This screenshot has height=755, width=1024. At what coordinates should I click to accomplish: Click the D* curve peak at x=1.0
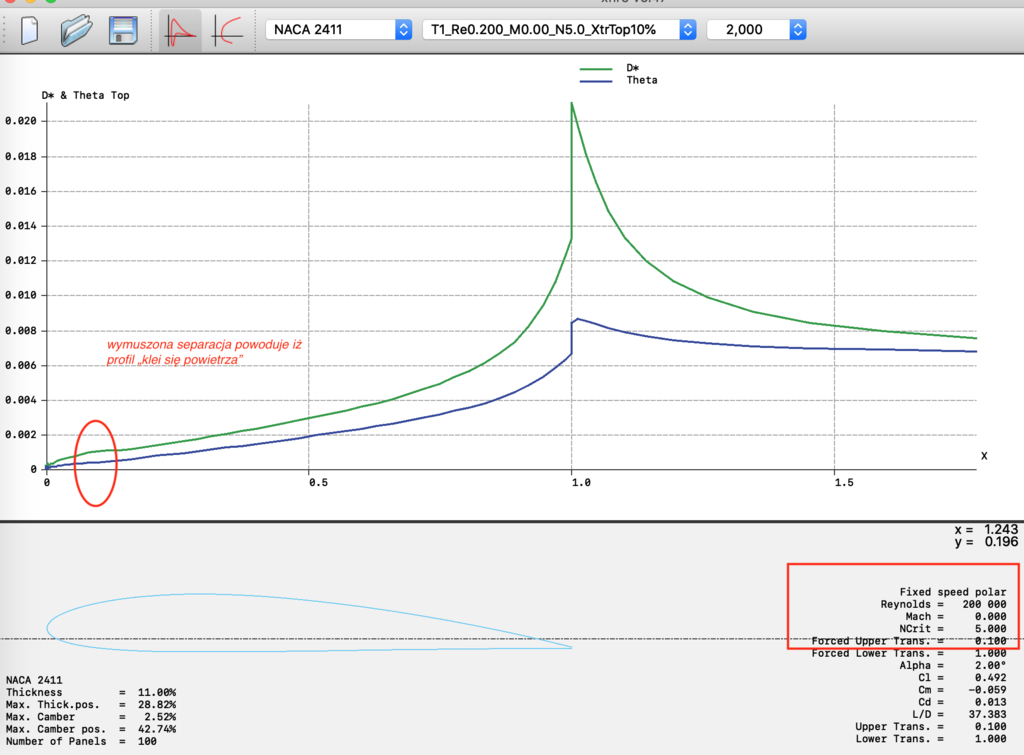(x=571, y=104)
